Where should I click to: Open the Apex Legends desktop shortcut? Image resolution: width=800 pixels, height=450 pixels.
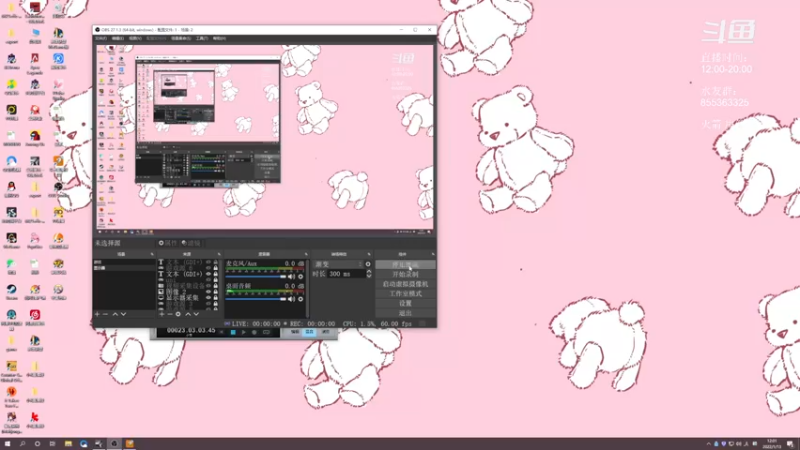tap(35, 63)
